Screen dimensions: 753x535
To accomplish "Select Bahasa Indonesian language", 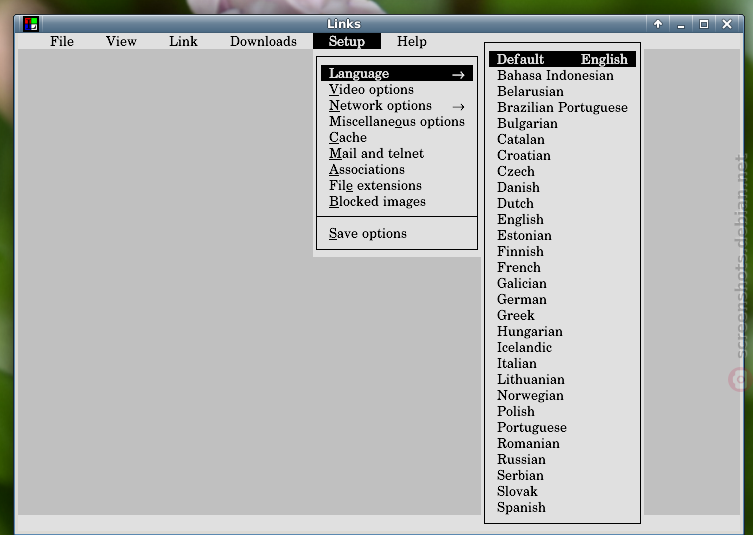I will coord(562,75).
